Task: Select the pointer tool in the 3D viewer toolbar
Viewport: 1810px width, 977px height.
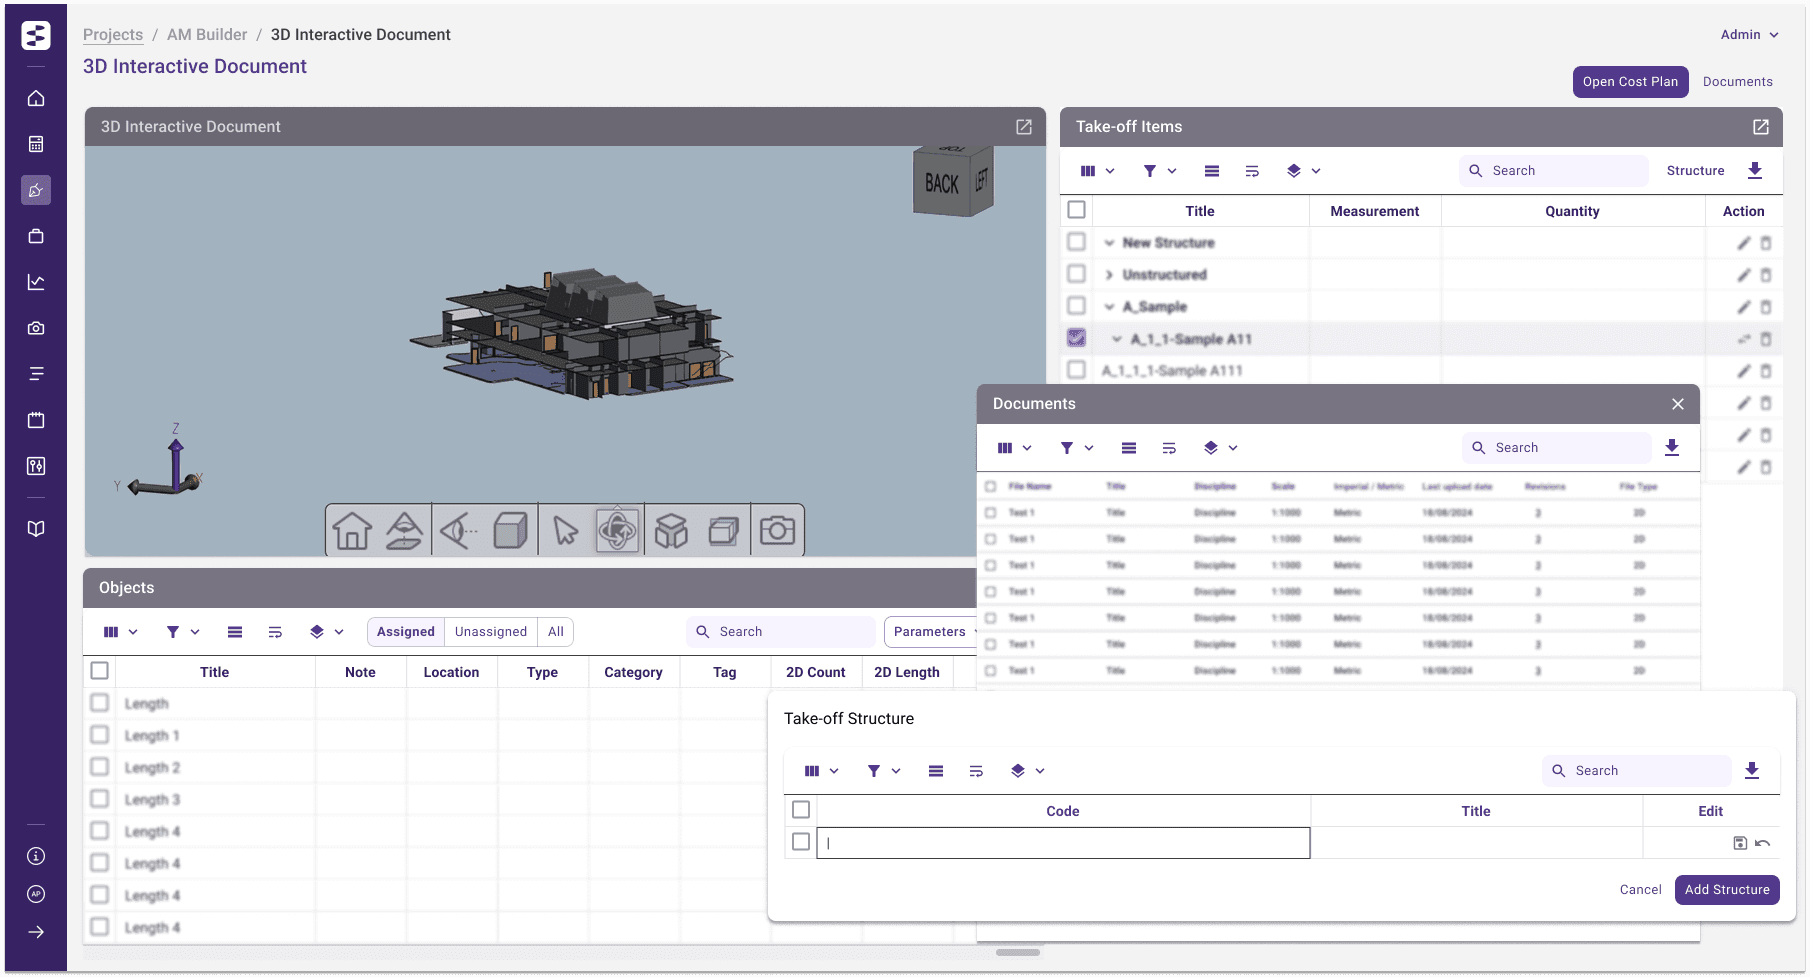Action: pyautogui.click(x=565, y=530)
